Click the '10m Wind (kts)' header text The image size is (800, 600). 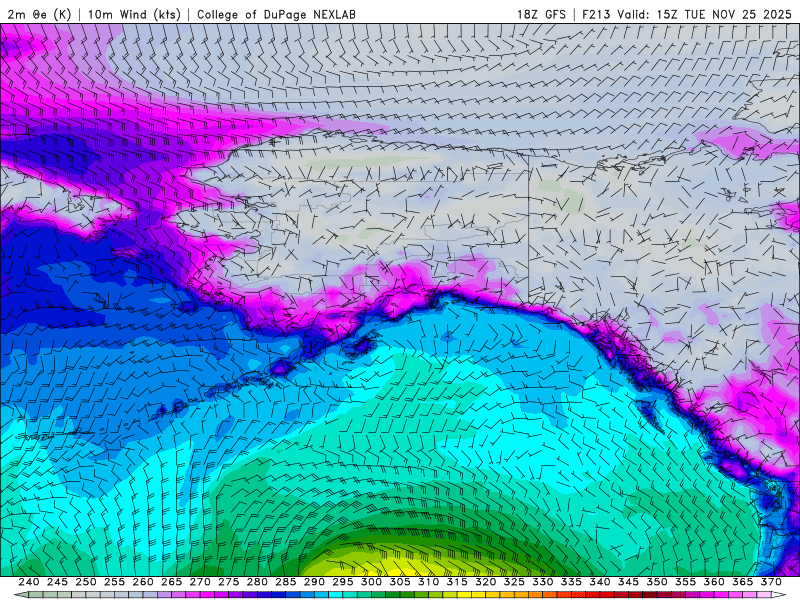pyautogui.click(x=134, y=14)
